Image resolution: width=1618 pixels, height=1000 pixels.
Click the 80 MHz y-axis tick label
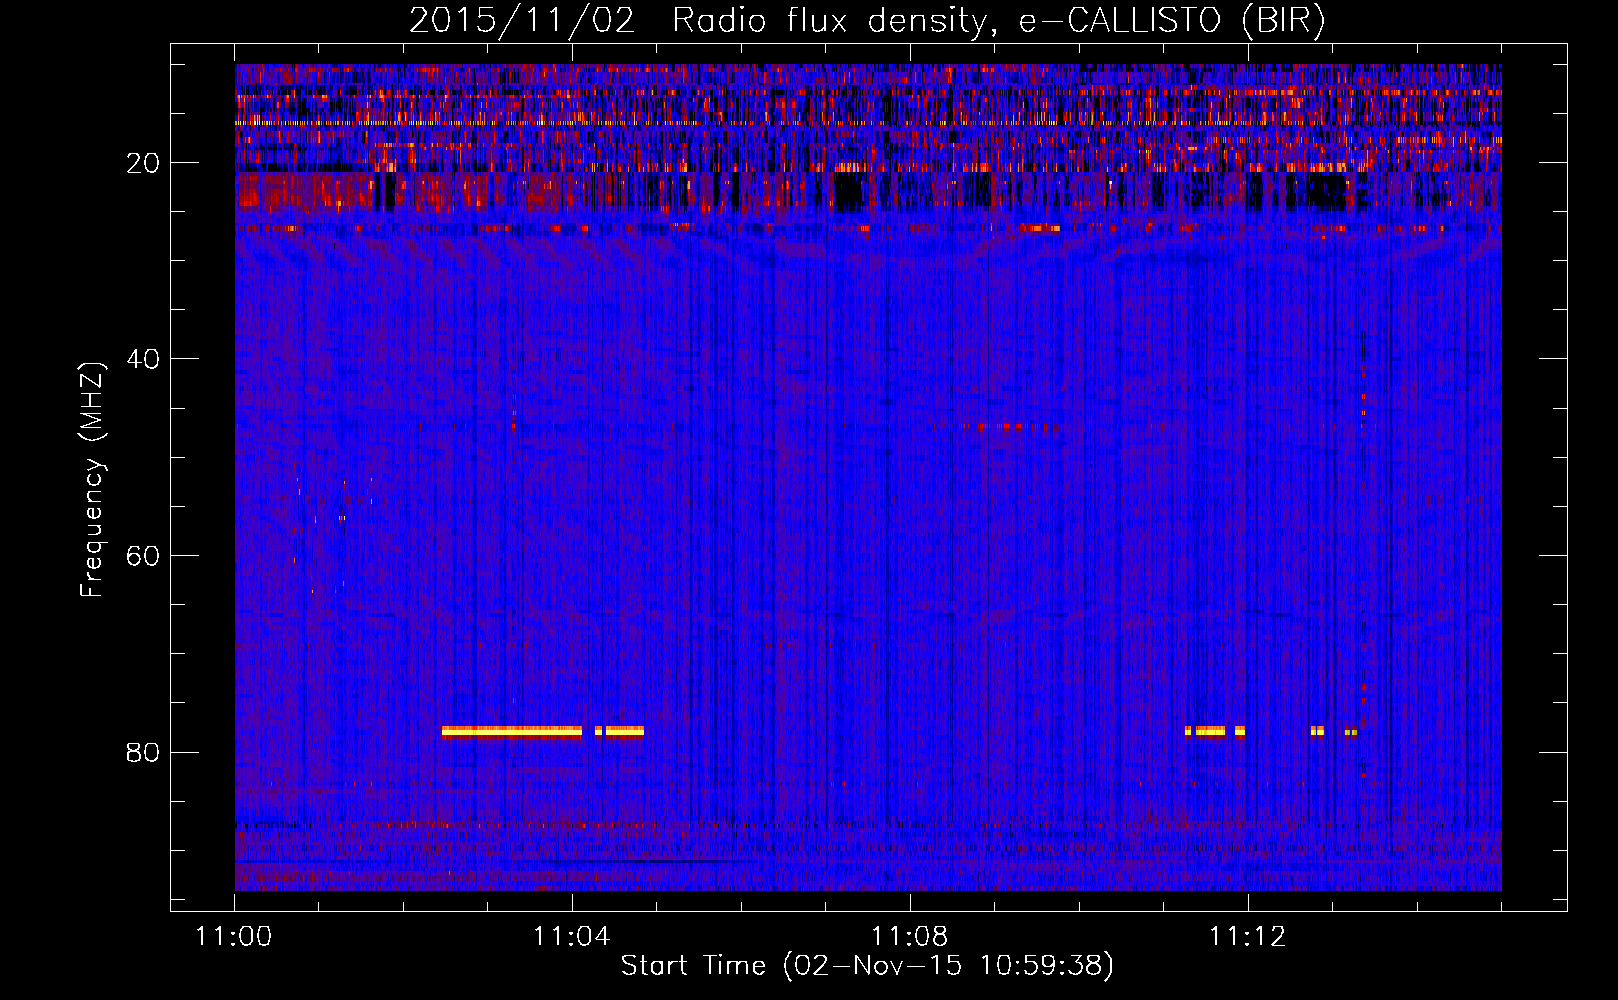click(143, 752)
